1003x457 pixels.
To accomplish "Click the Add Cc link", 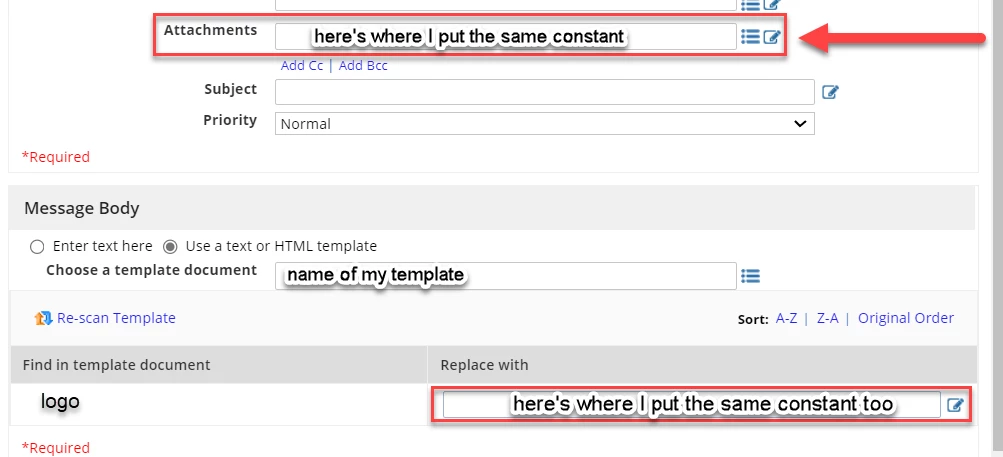I will (x=302, y=65).
